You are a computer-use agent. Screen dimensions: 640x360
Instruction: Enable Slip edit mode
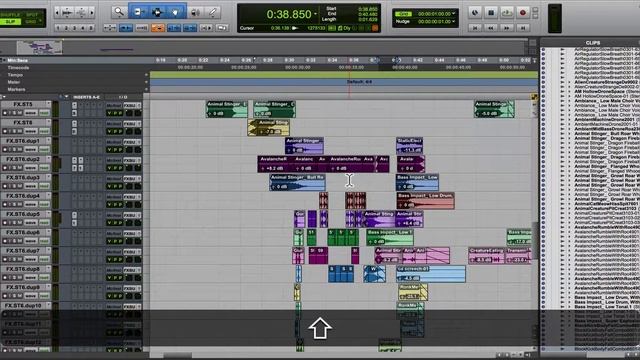(11, 21)
